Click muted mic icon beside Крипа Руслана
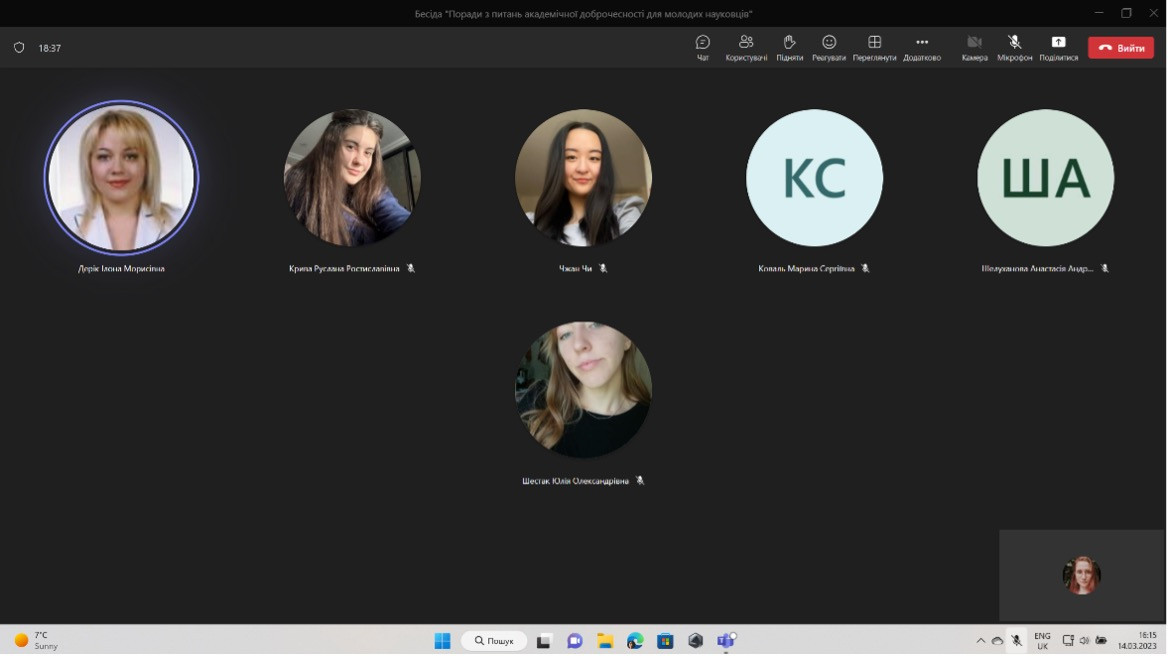The width and height of the screenshot is (1170, 656). coord(410,269)
